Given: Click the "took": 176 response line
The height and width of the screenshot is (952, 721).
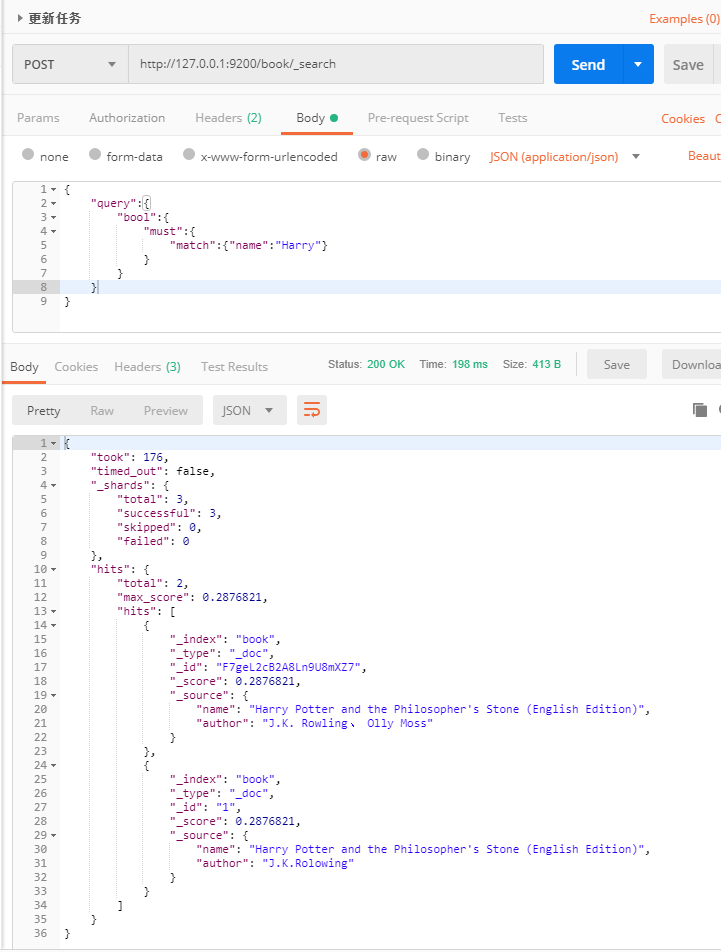Looking at the screenshot, I should 129,457.
